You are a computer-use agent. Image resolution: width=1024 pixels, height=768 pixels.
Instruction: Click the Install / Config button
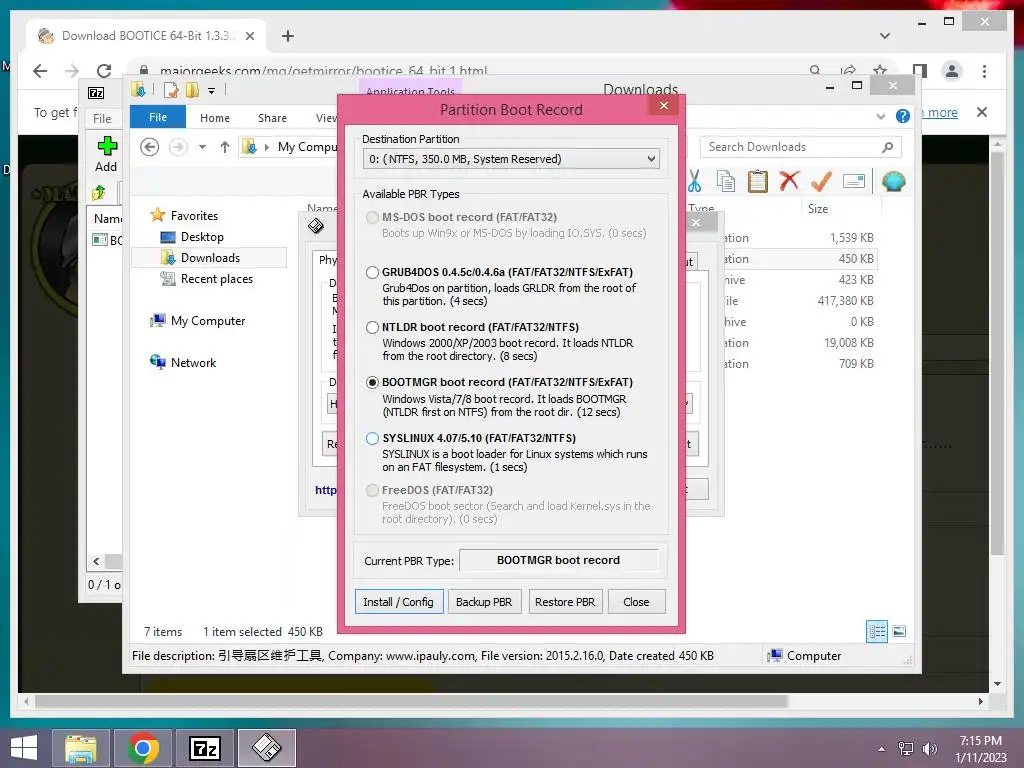pyautogui.click(x=398, y=601)
